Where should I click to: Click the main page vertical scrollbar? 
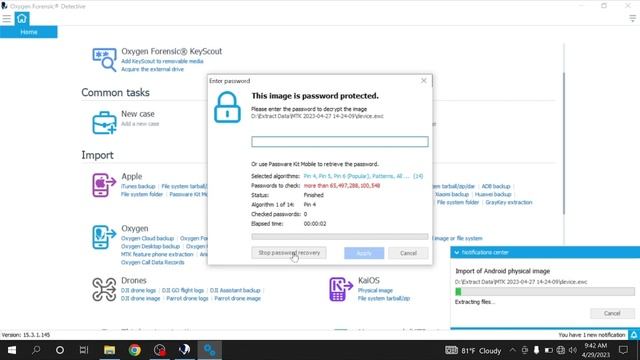[x=564, y=143]
